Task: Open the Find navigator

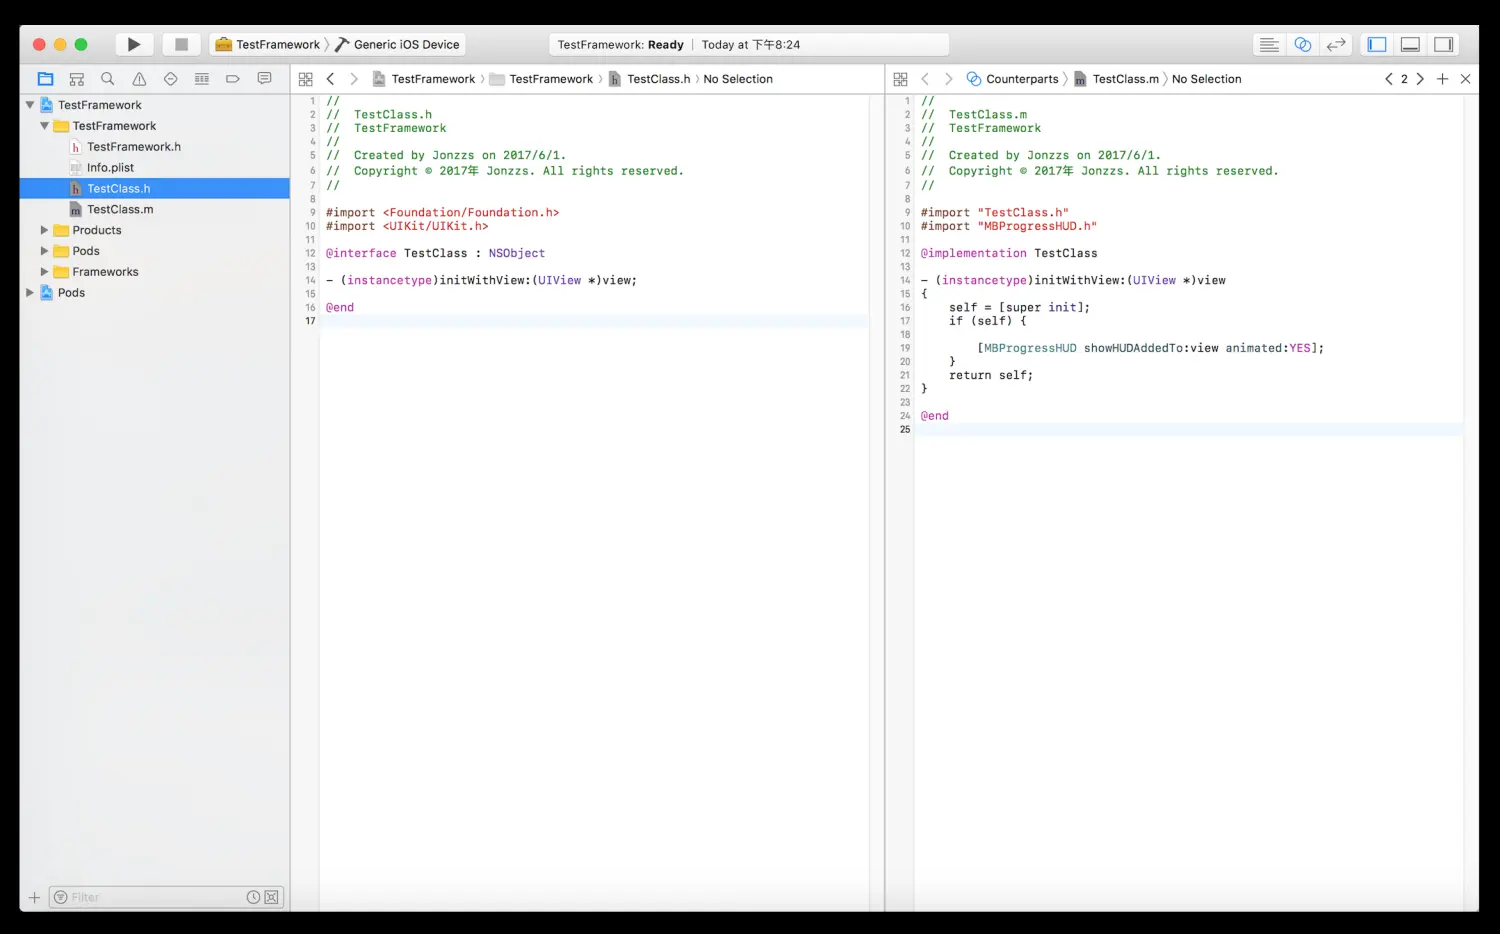Action: coord(108,78)
